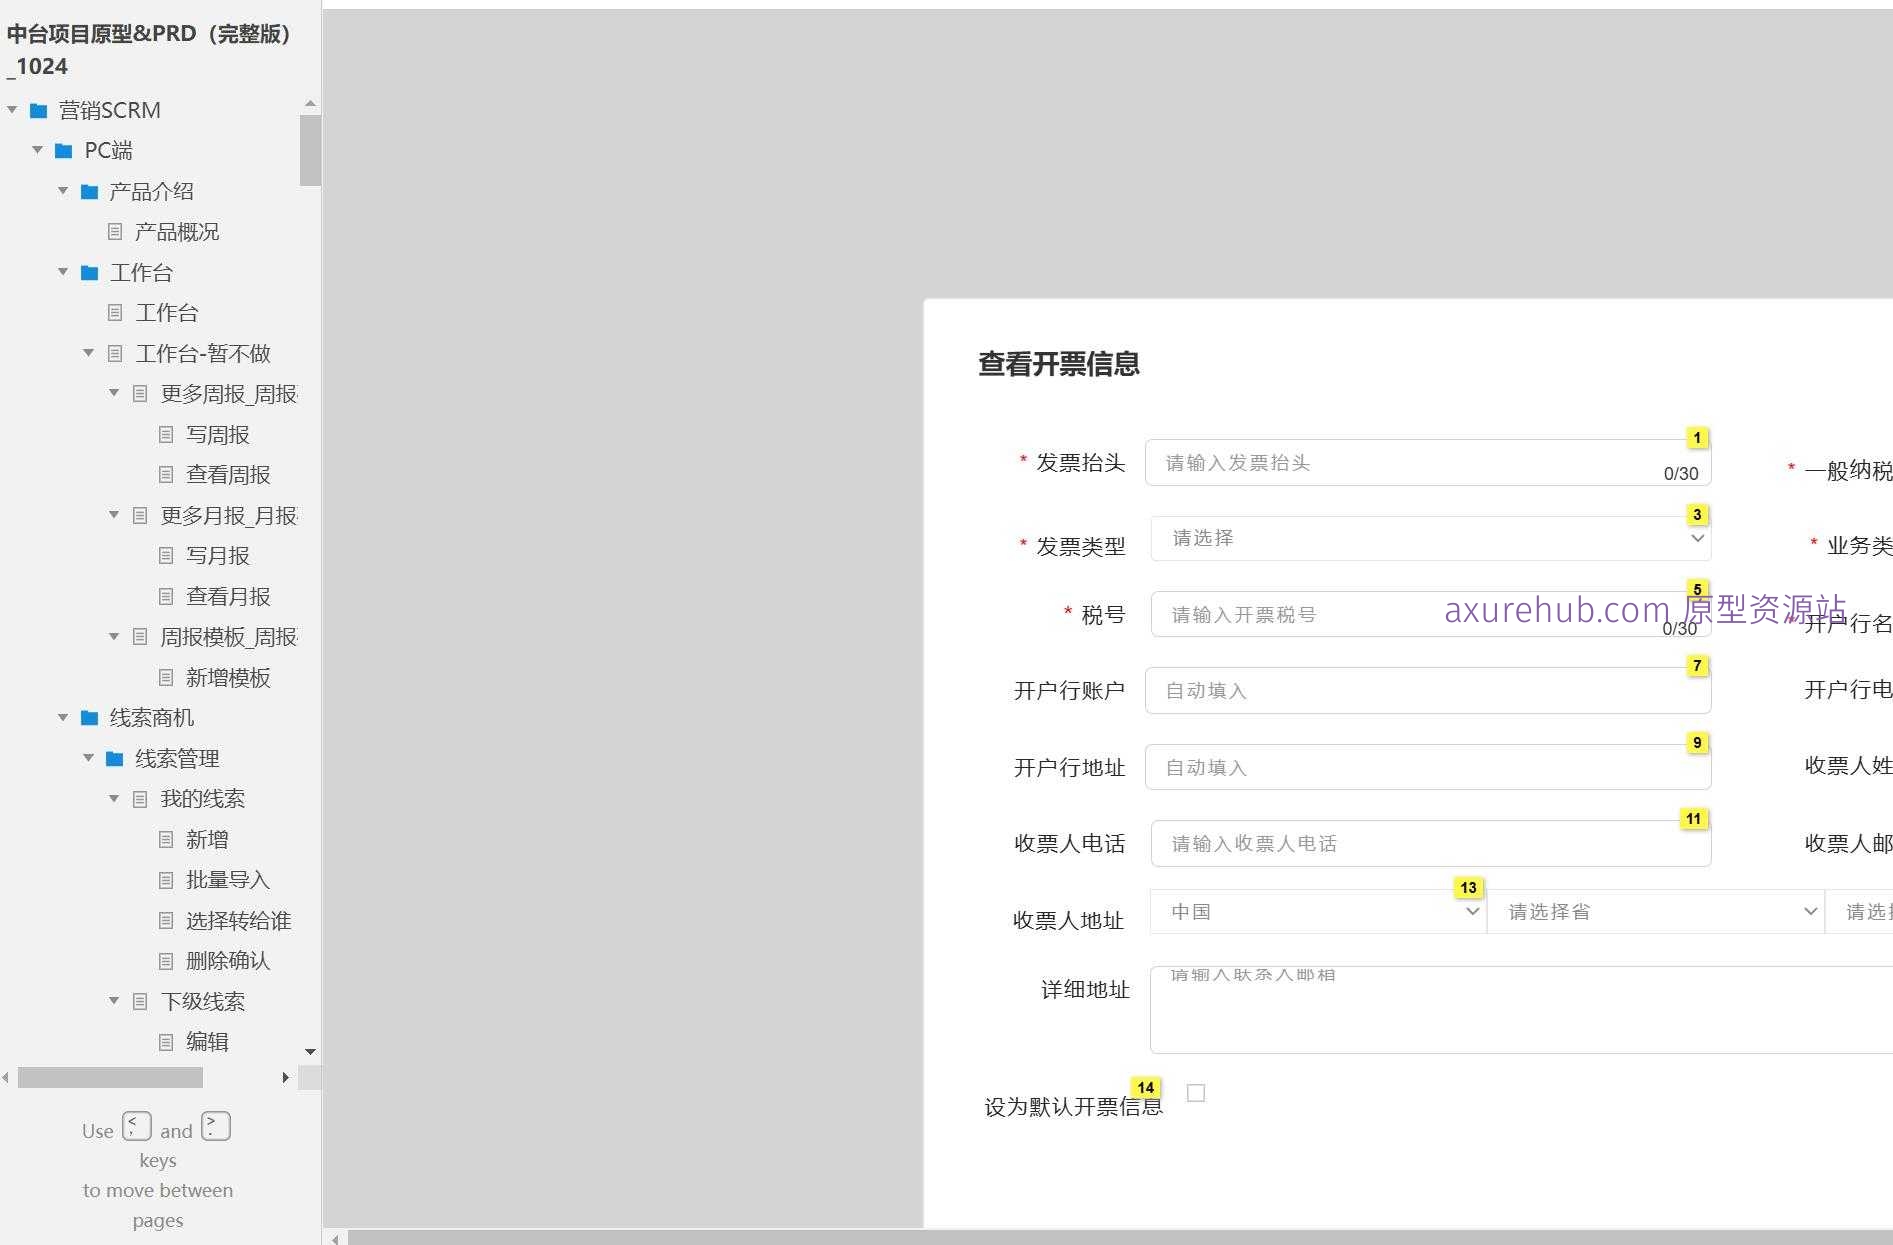Click footnote marker 11 on 收票人电话 field

[1694, 819]
